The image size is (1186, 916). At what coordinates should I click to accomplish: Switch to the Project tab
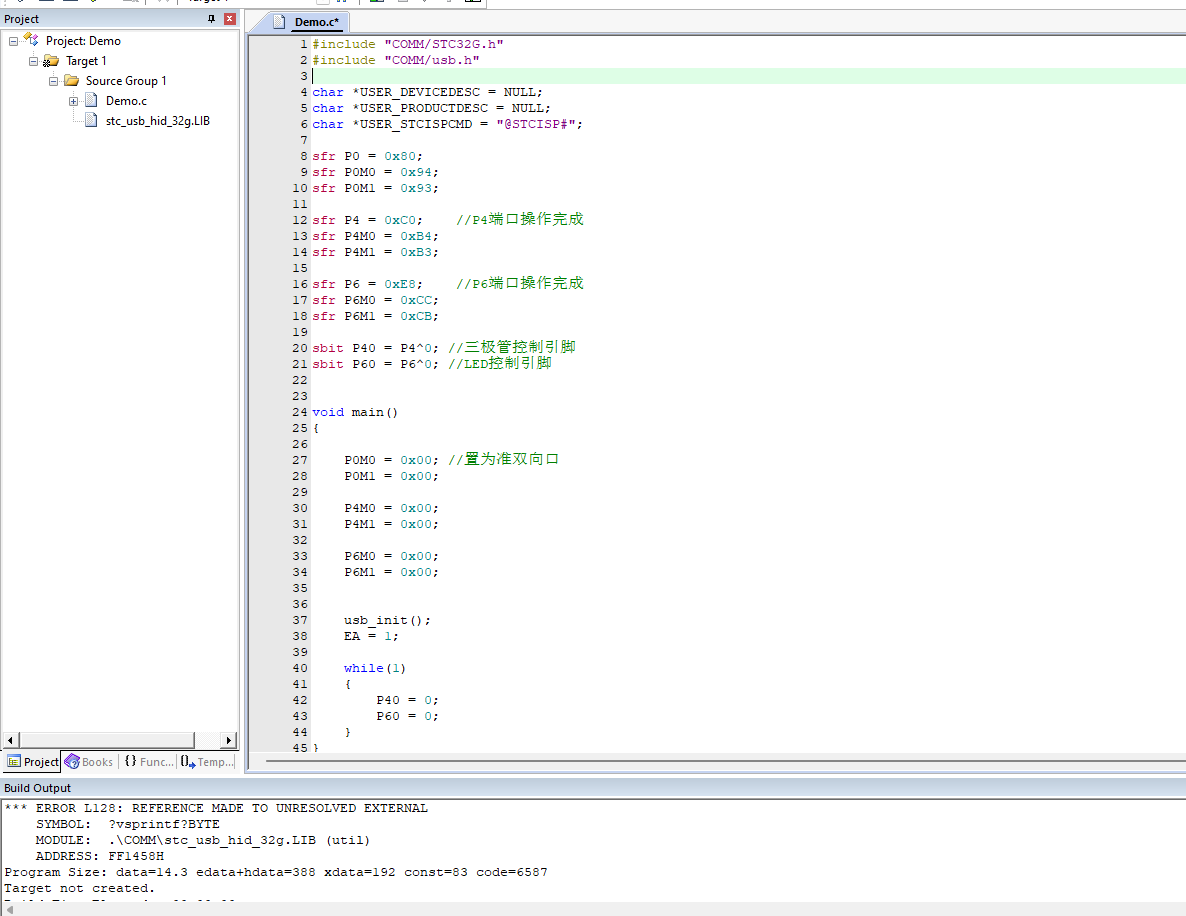click(x=33, y=762)
